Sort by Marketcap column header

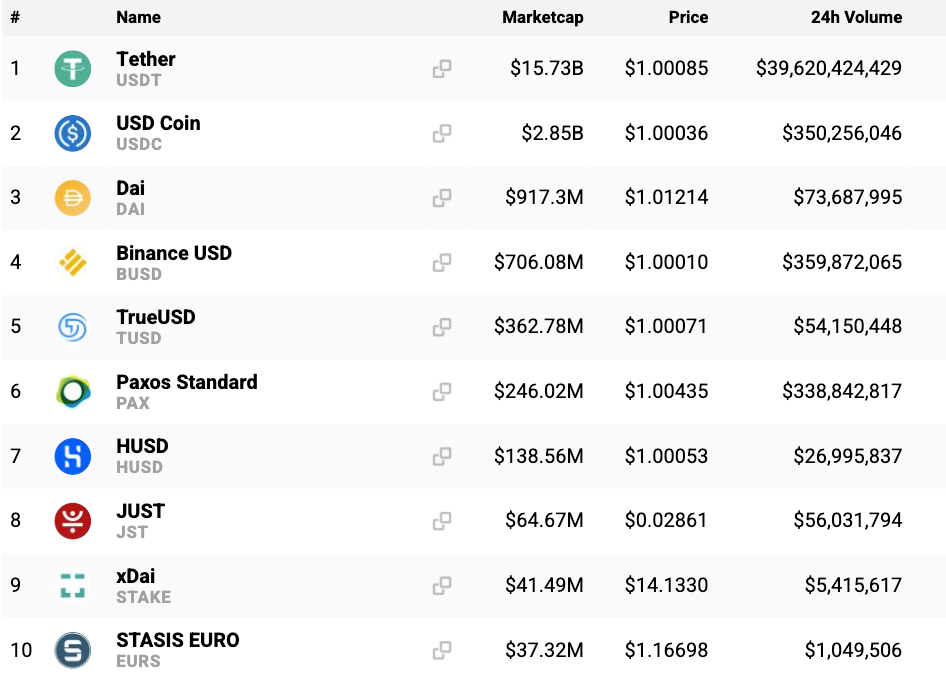click(542, 17)
